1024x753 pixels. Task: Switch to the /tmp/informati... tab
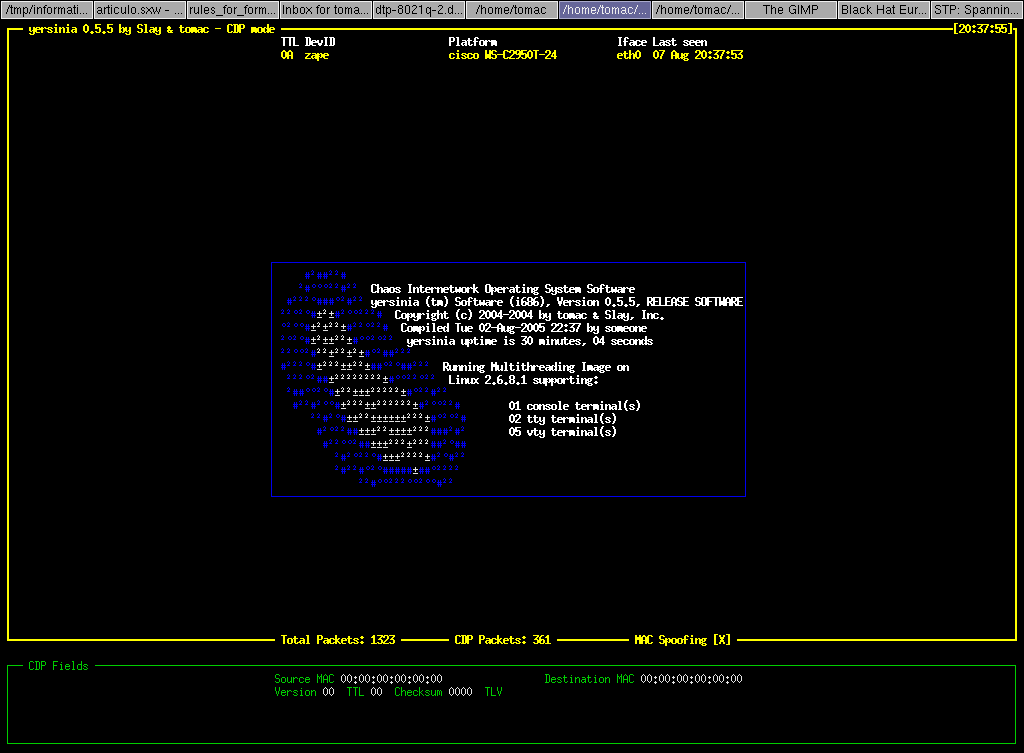pos(46,10)
